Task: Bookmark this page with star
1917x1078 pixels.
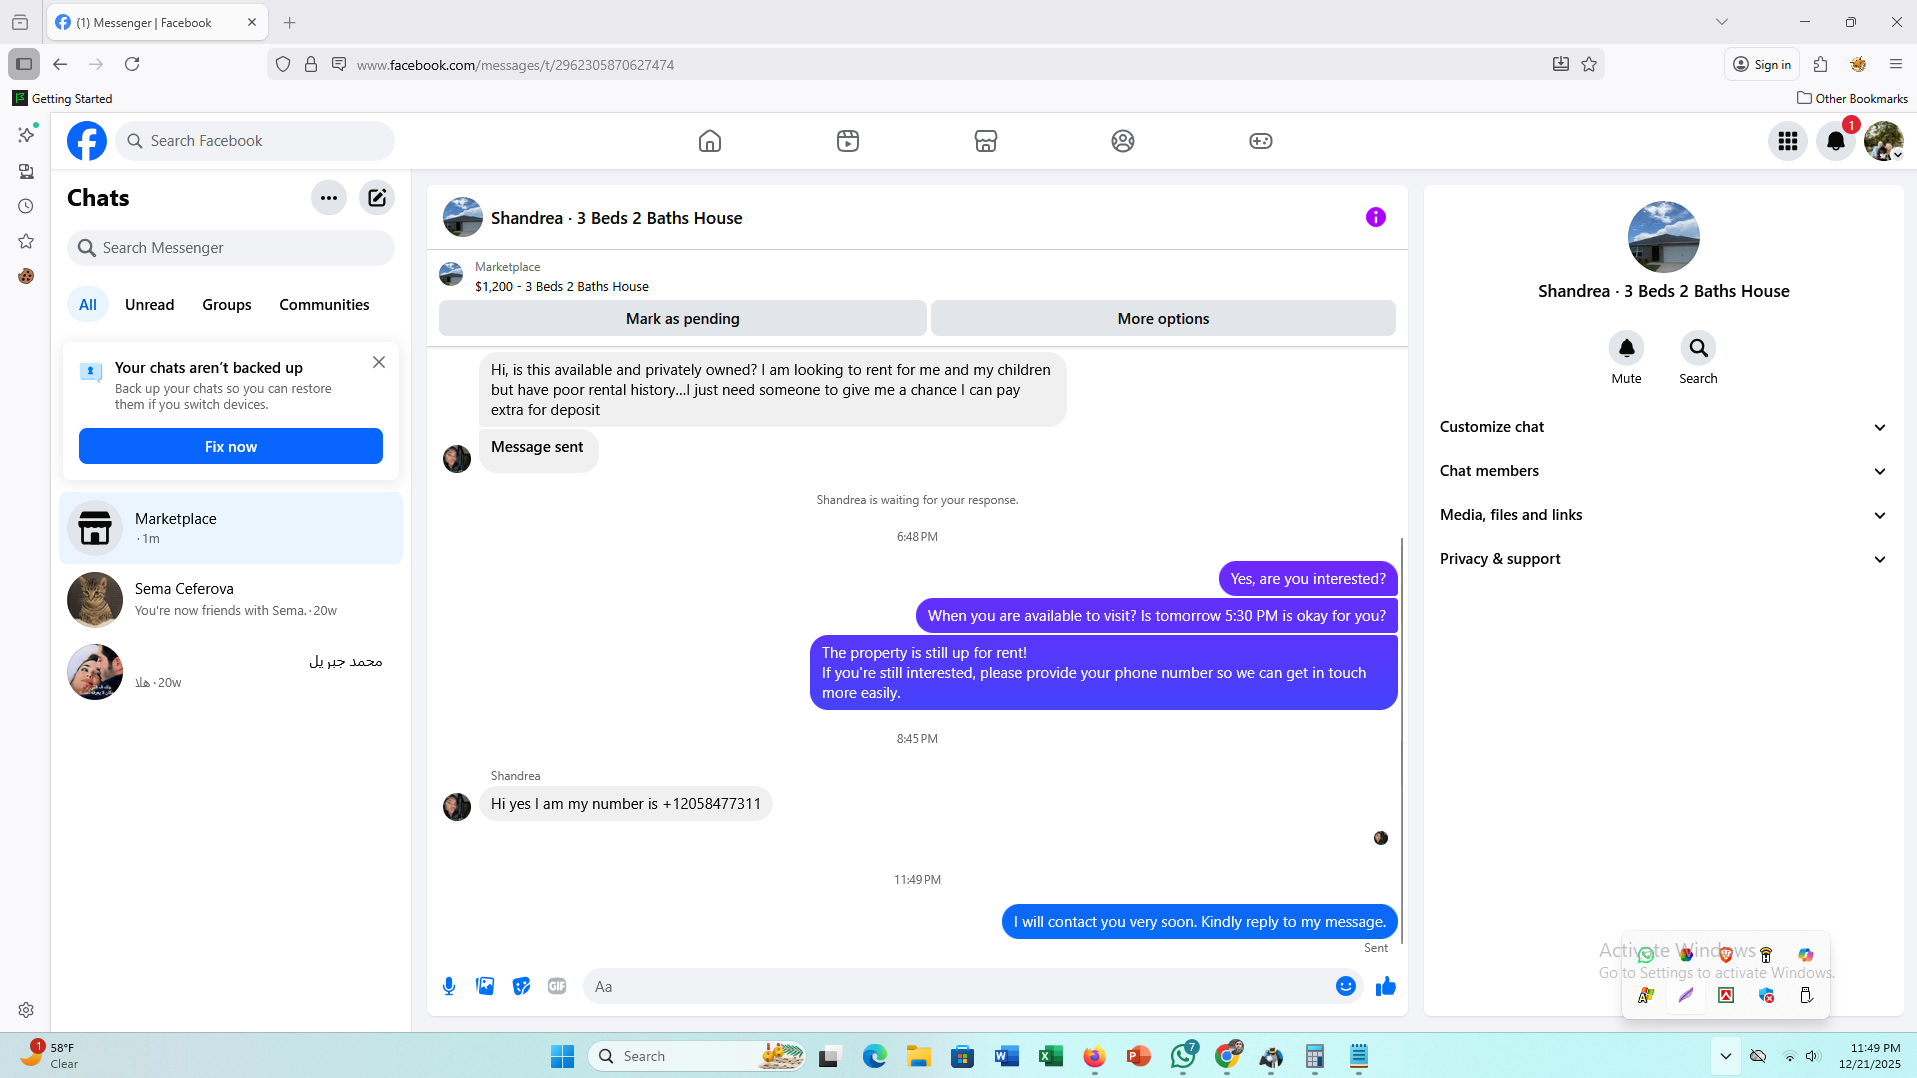Action: [1589, 65]
